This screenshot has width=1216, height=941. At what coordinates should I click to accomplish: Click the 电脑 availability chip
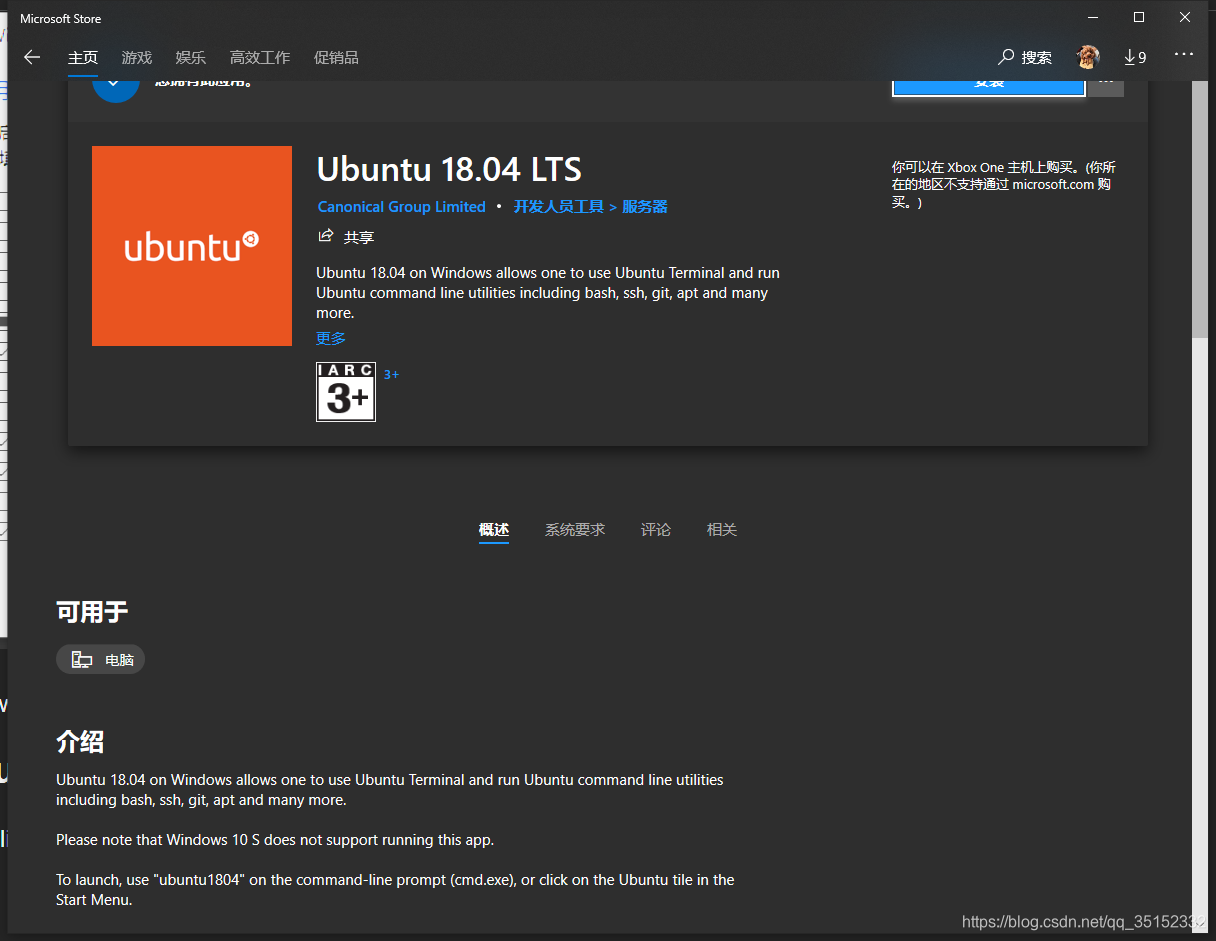tap(100, 660)
